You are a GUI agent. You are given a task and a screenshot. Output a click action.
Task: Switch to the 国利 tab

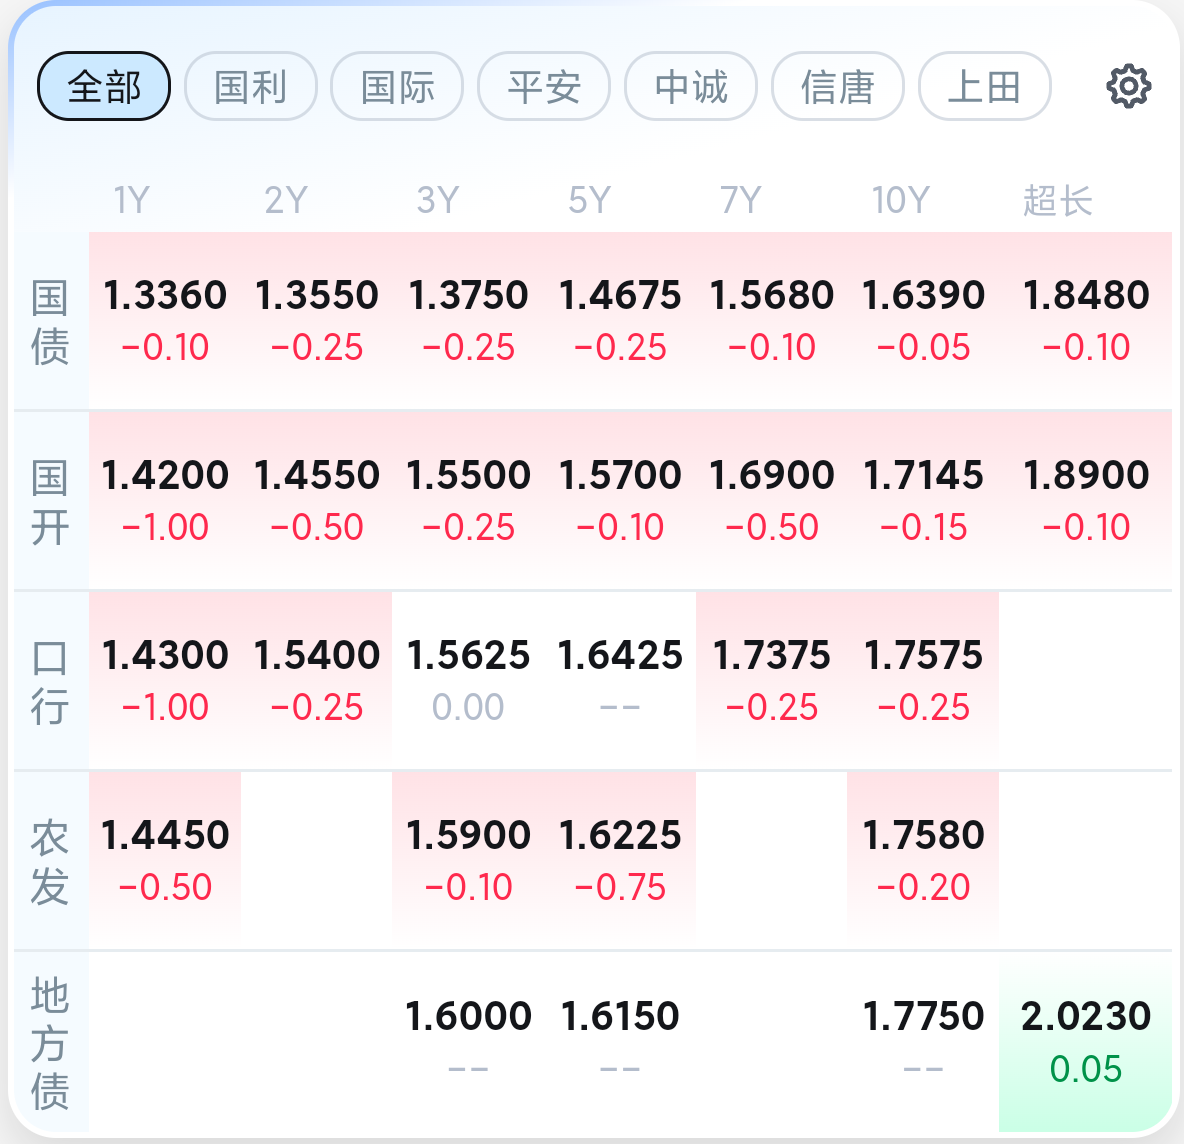tap(251, 86)
